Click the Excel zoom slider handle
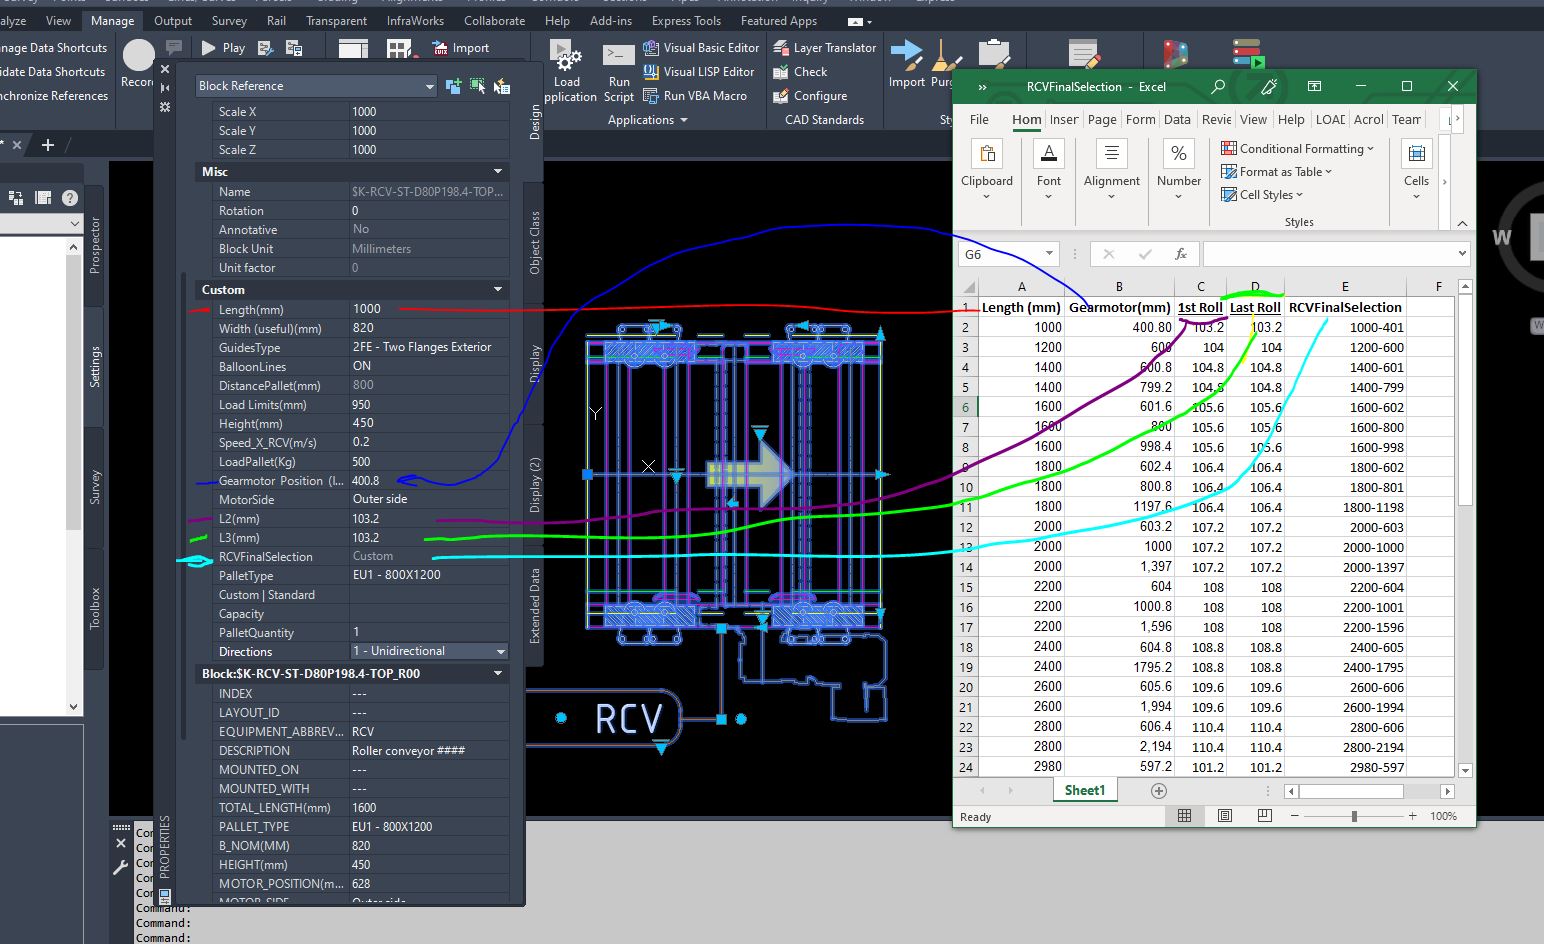The width and height of the screenshot is (1544, 944). pos(1354,816)
